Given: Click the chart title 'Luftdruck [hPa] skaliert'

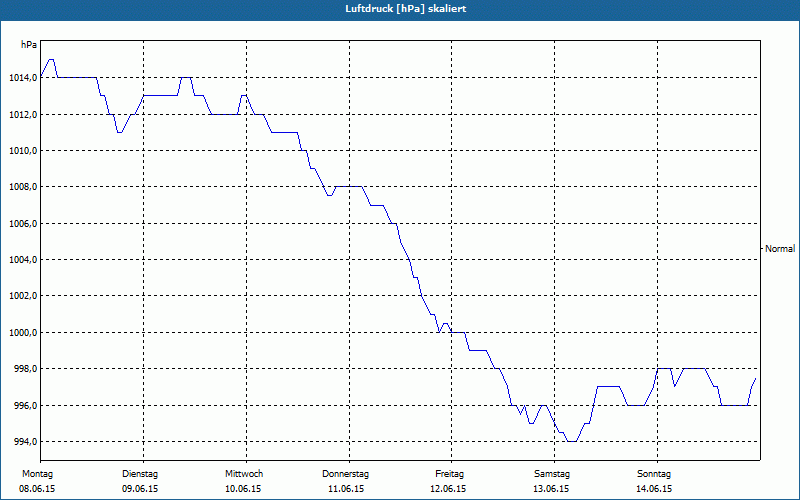Looking at the screenshot, I should pyautogui.click(x=399, y=8).
